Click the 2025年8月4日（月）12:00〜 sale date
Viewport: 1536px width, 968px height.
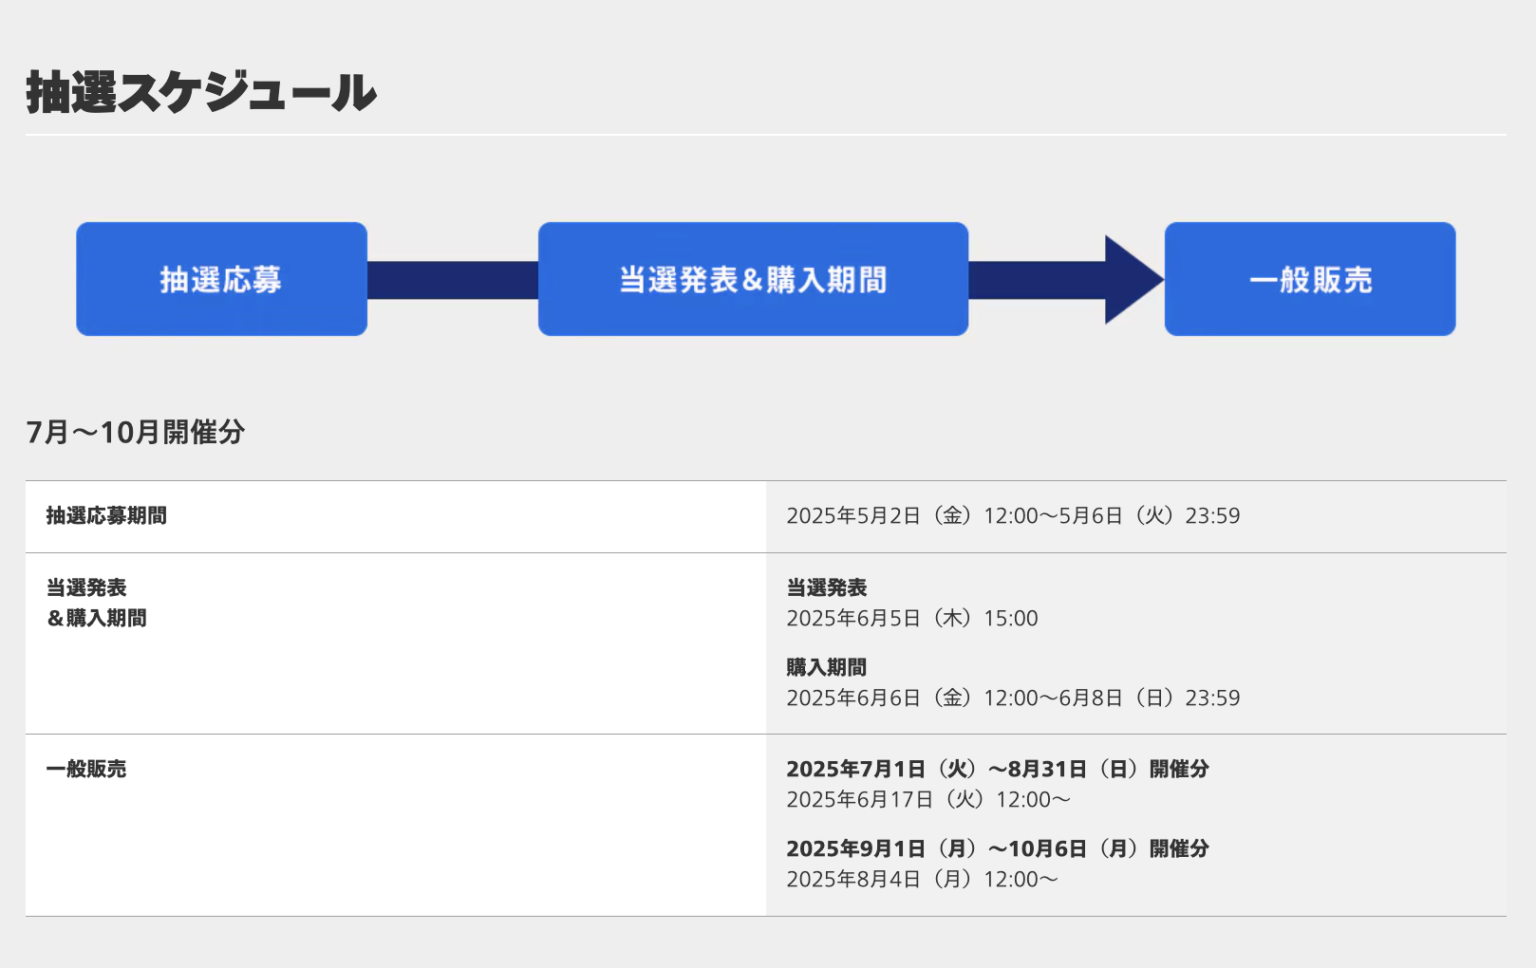[922, 880]
